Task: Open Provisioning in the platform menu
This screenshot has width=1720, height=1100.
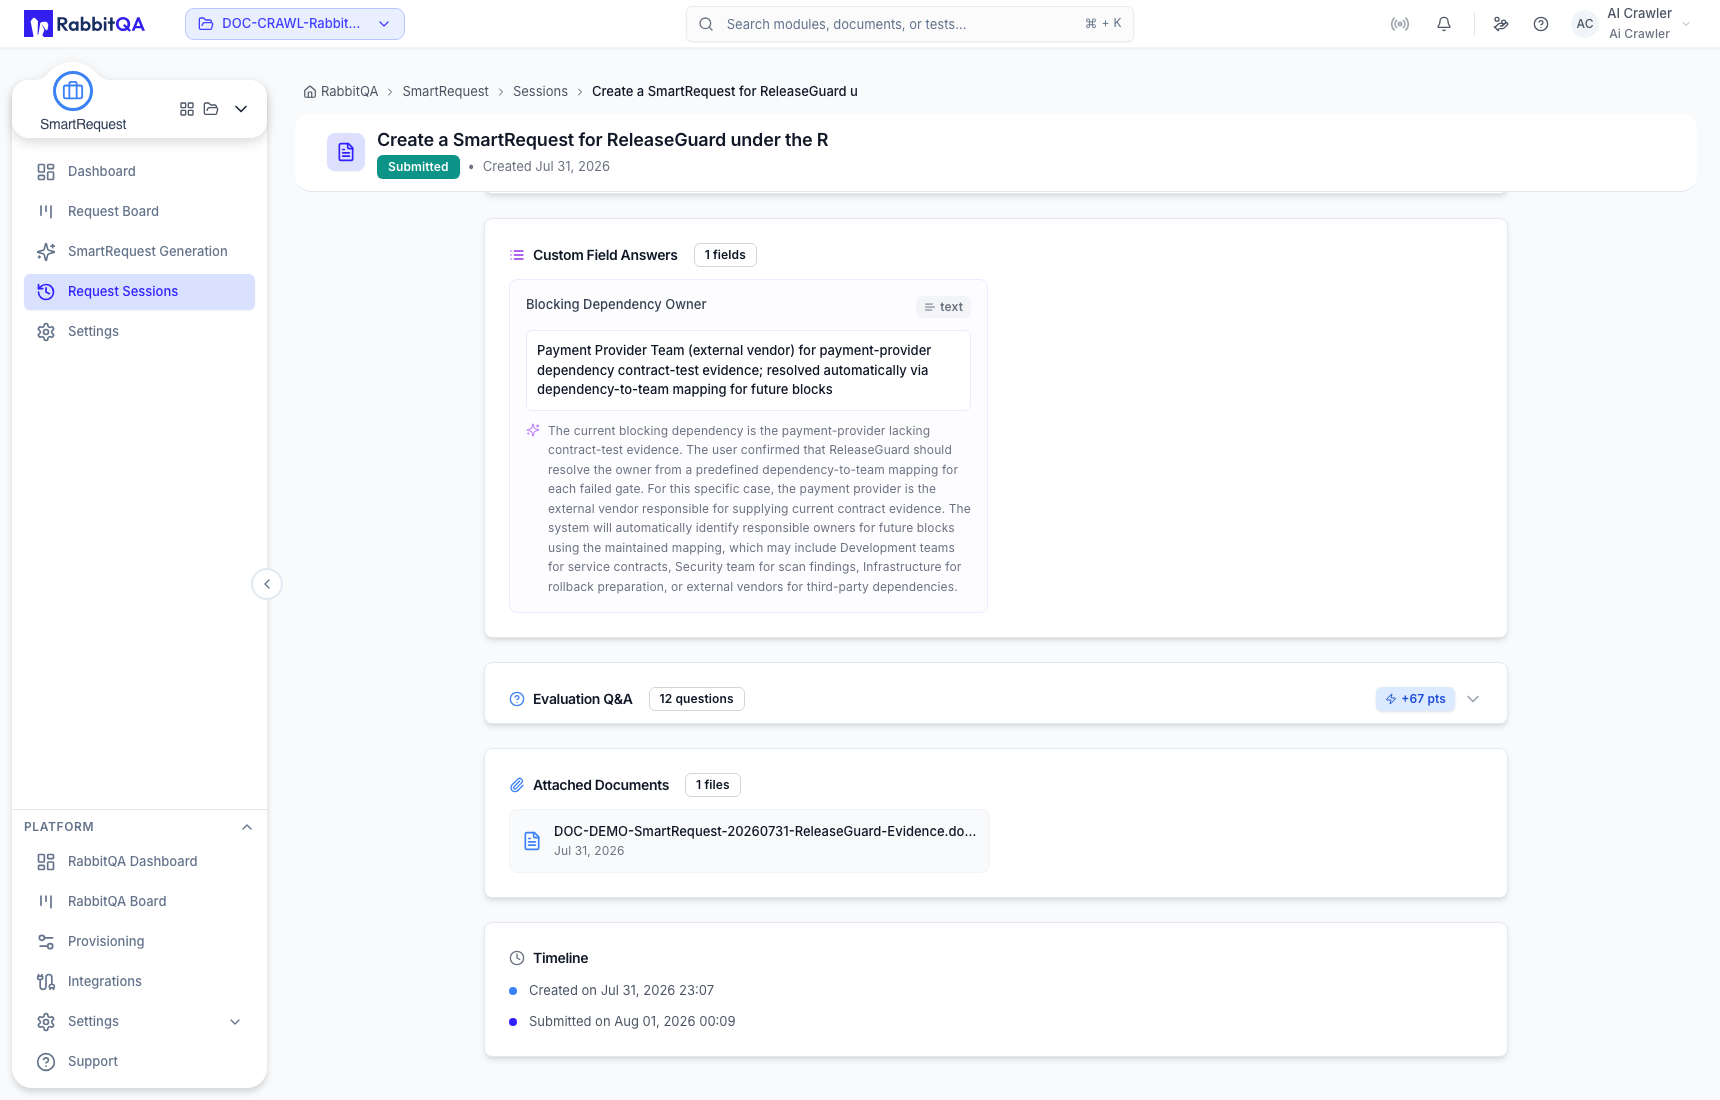Action: [139, 942]
